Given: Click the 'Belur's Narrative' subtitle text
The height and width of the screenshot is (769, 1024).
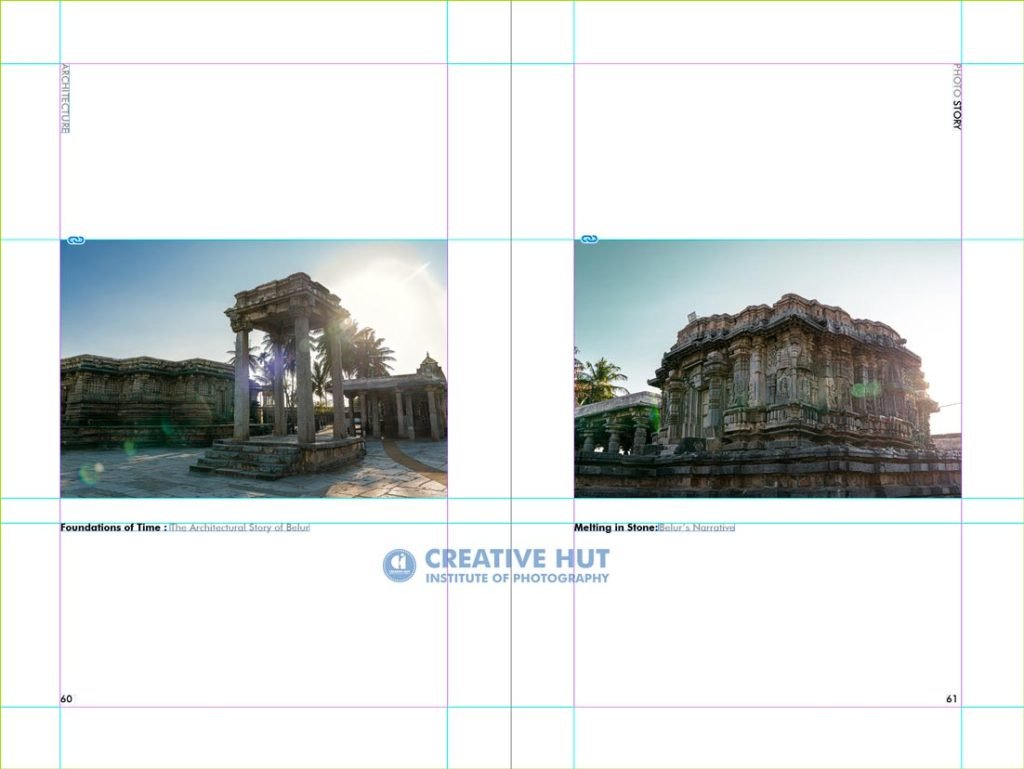Looking at the screenshot, I should pos(697,527).
